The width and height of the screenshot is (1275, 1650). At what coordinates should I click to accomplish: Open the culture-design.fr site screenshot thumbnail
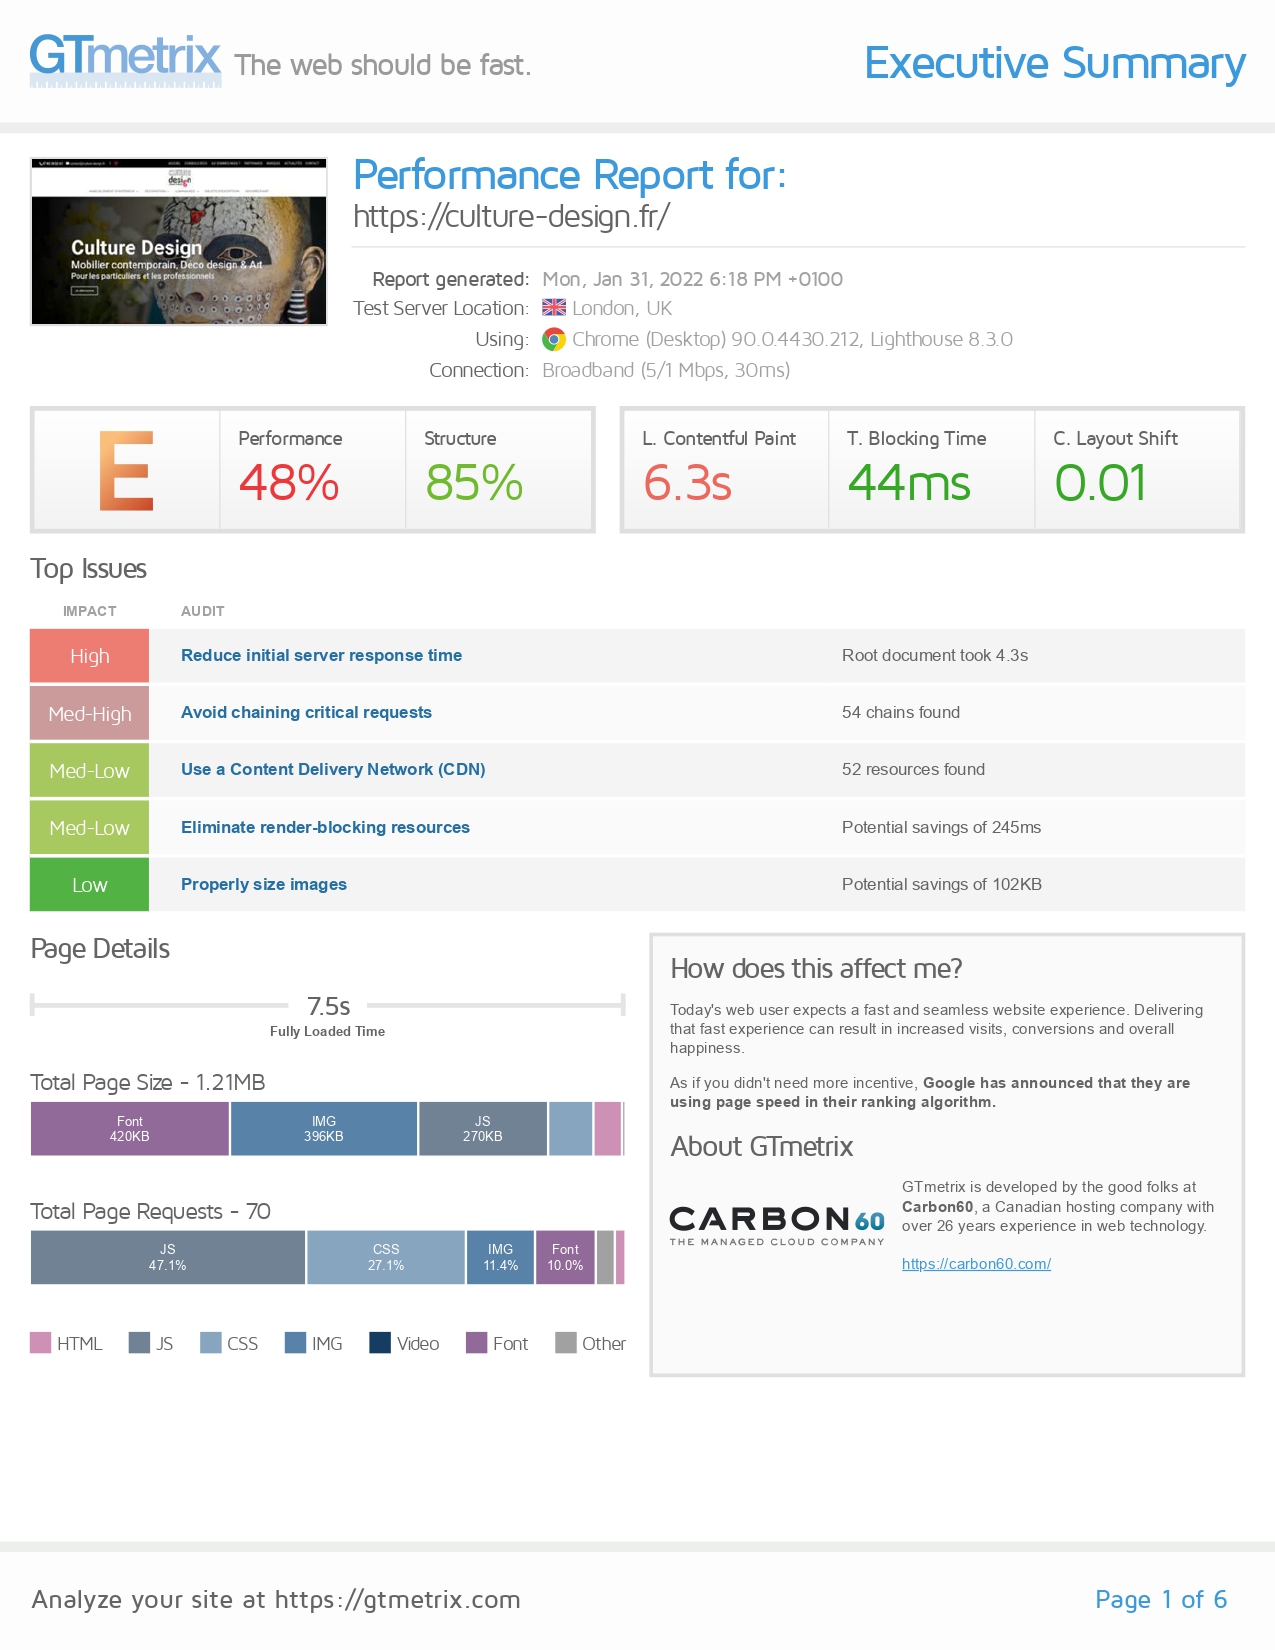(179, 241)
